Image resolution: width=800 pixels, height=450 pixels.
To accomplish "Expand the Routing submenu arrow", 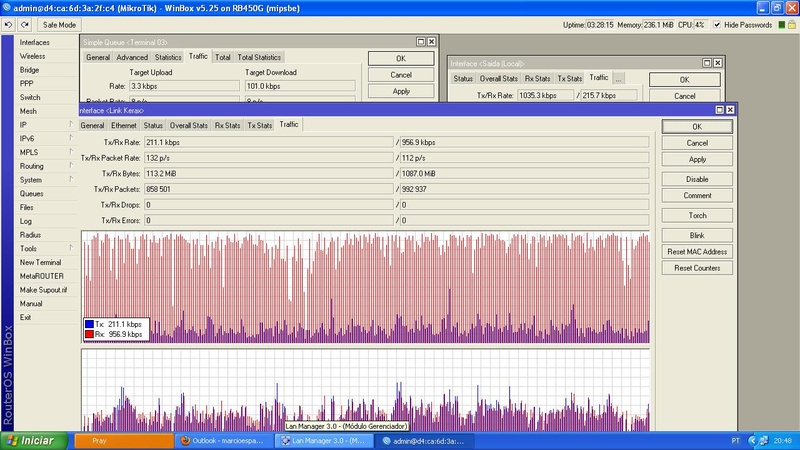I will tap(71, 166).
